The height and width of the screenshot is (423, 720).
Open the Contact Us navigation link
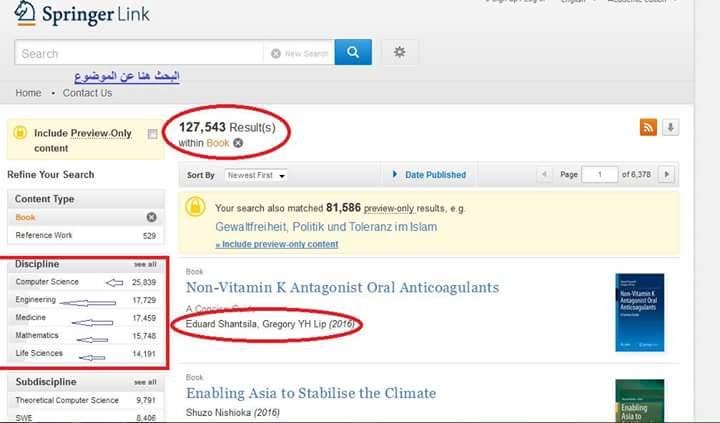87,93
